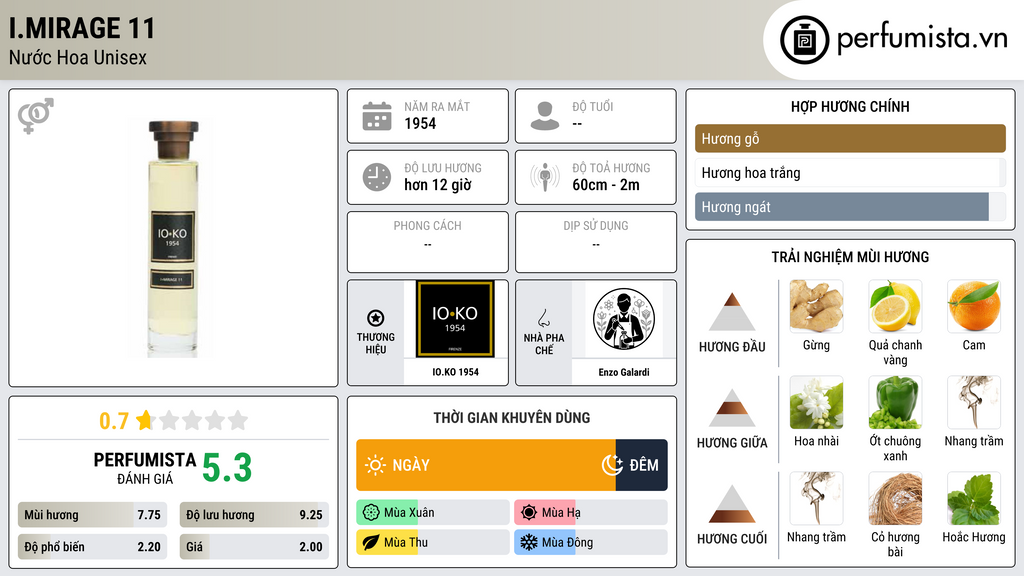Viewport: 1024px width, 576px height.
Task: Click the Hương ngát accord bar
Action: click(x=850, y=206)
